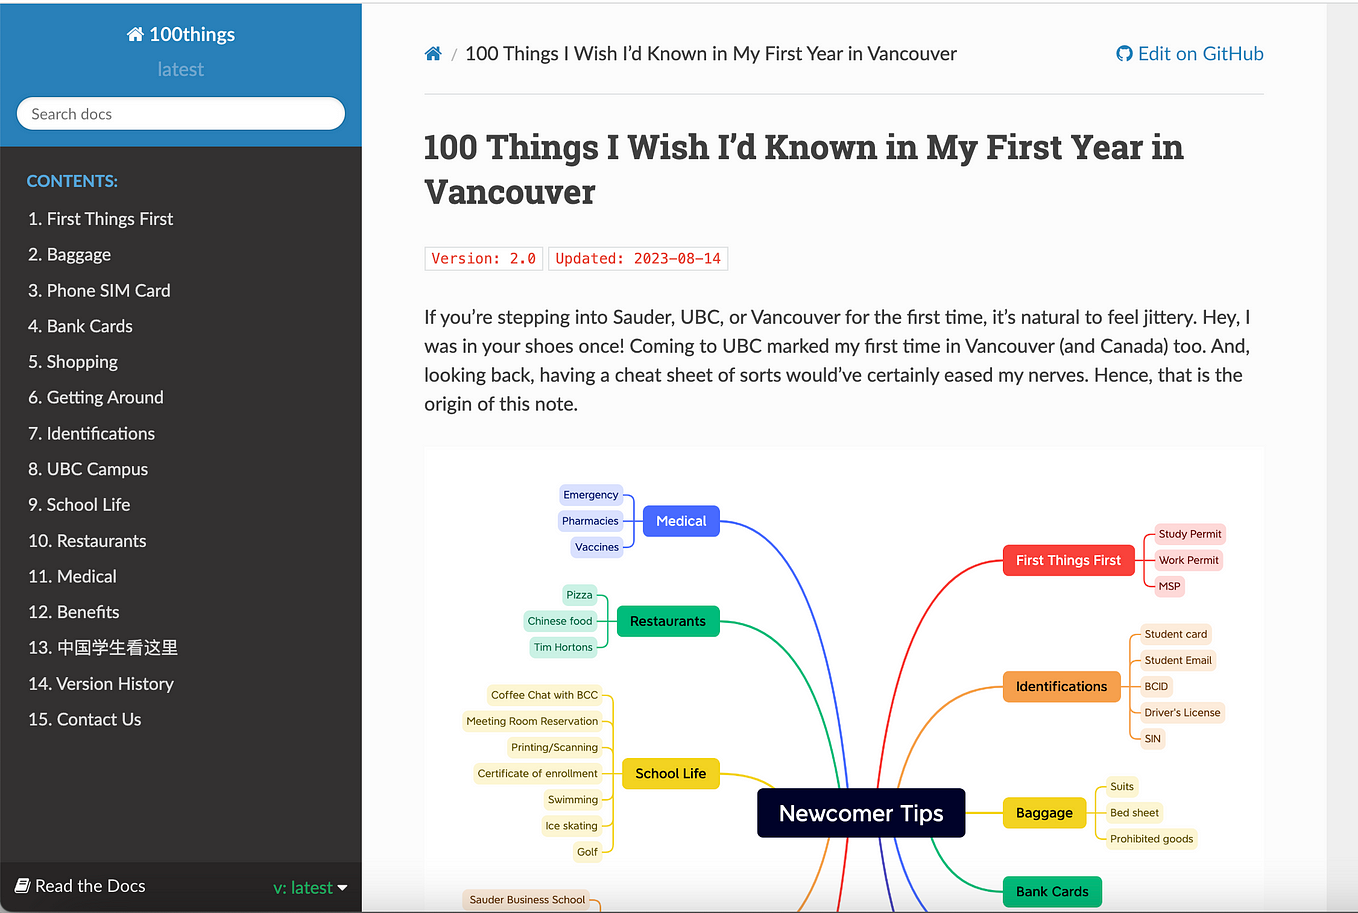
Task: Click the latest version label under 100things
Action: pos(181,69)
